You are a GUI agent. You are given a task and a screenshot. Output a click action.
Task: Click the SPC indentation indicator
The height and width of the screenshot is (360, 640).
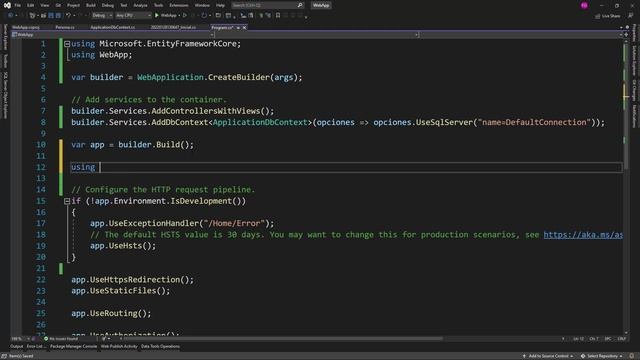pyautogui.click(x=608, y=339)
